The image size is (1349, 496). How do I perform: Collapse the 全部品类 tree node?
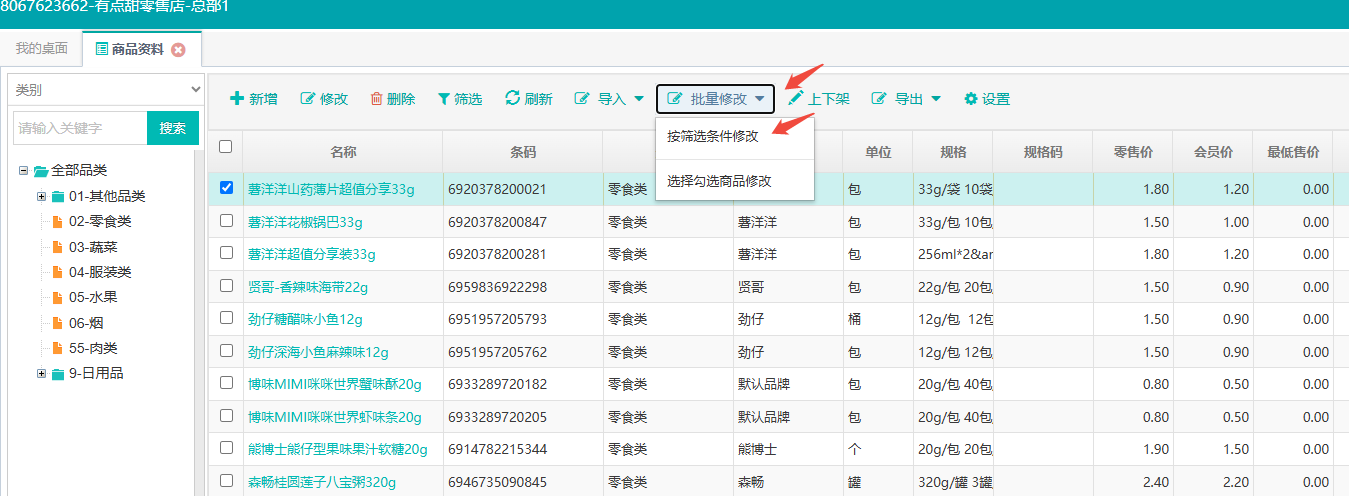click(23, 171)
